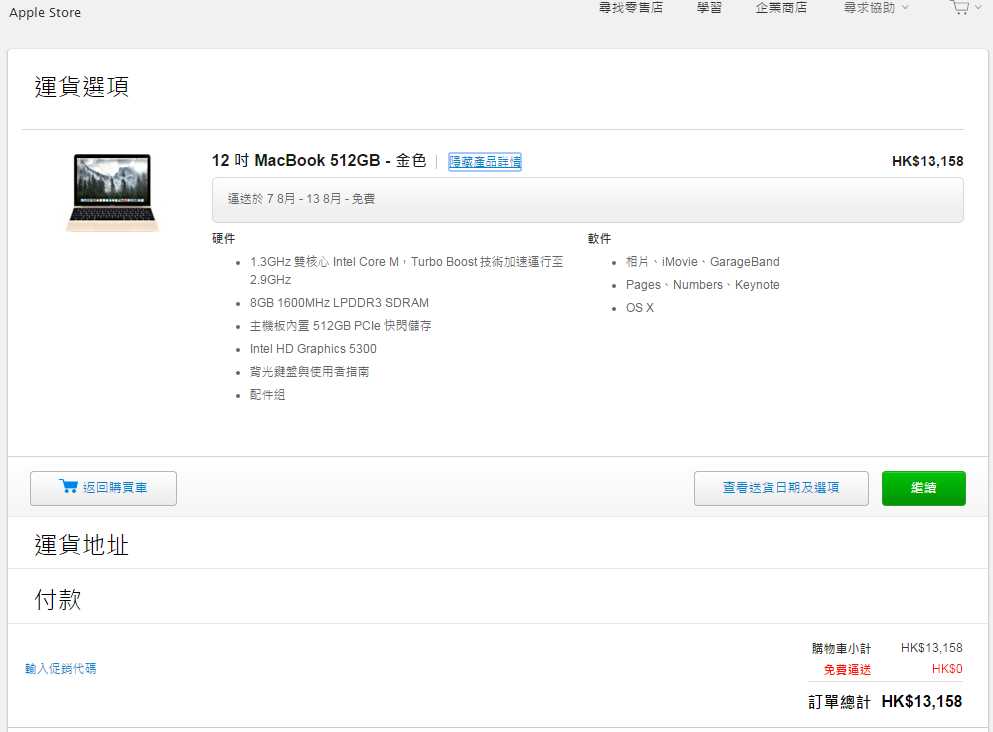The width and height of the screenshot is (993, 732).
Task: Open 尋找零售店 menu item
Action: [631, 8]
